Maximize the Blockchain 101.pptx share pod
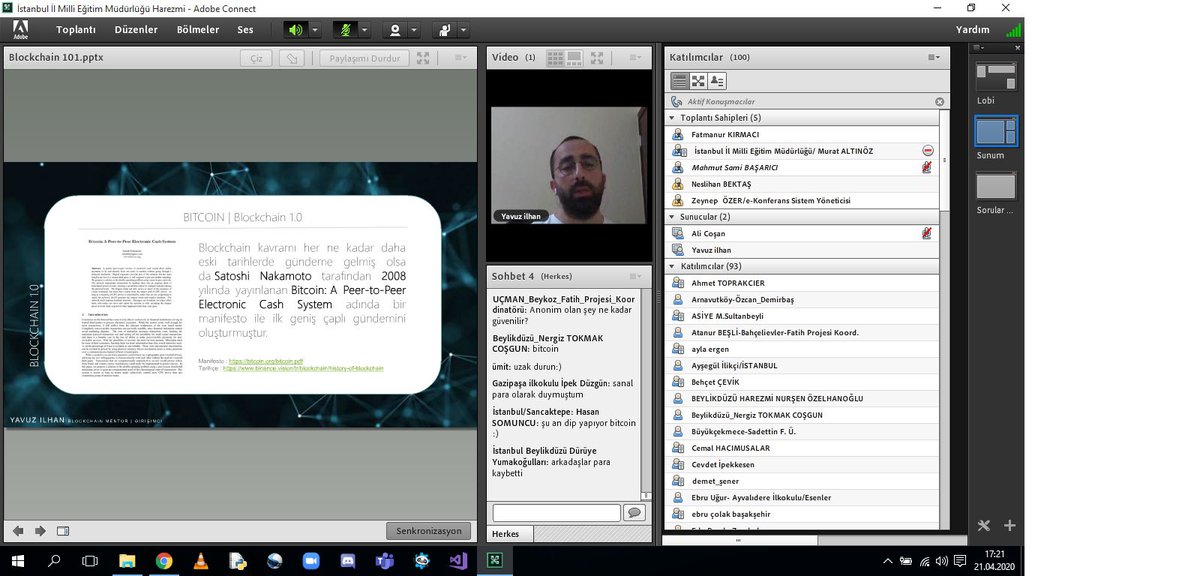Image resolution: width=1200 pixels, height=576 pixels. (423, 58)
